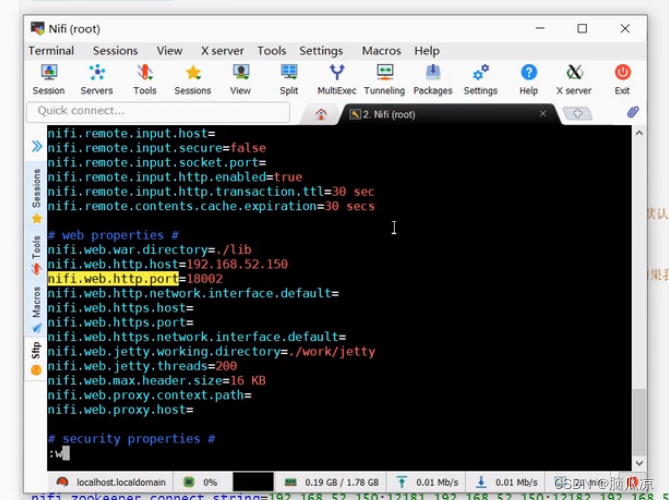Click the download speed arrow icon

point(481,483)
